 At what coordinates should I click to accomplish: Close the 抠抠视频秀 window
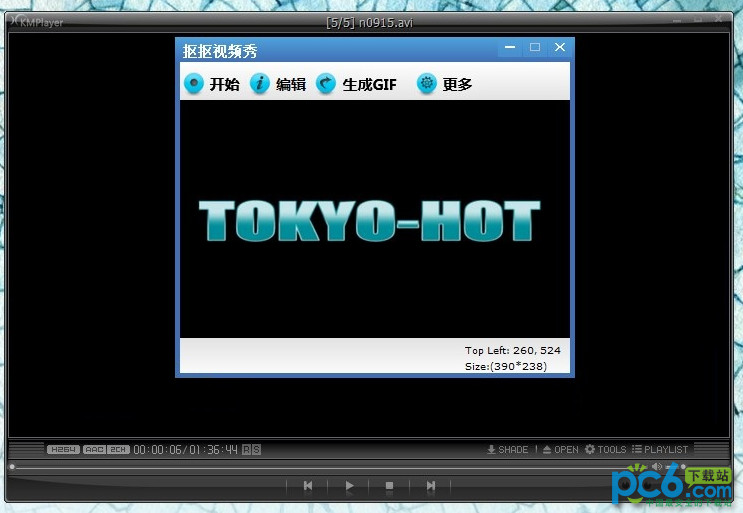tap(560, 47)
